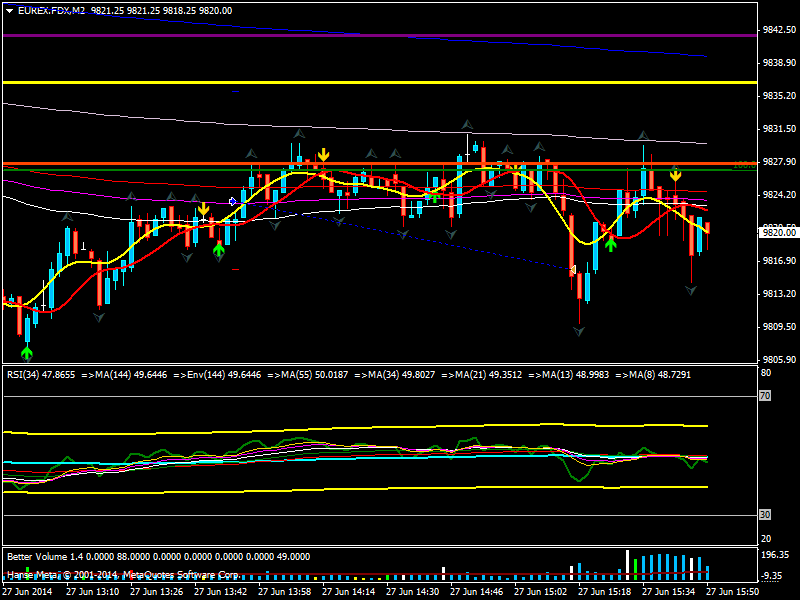
Task: Click the green up arrow near 13:42
Action: pyautogui.click(x=219, y=247)
